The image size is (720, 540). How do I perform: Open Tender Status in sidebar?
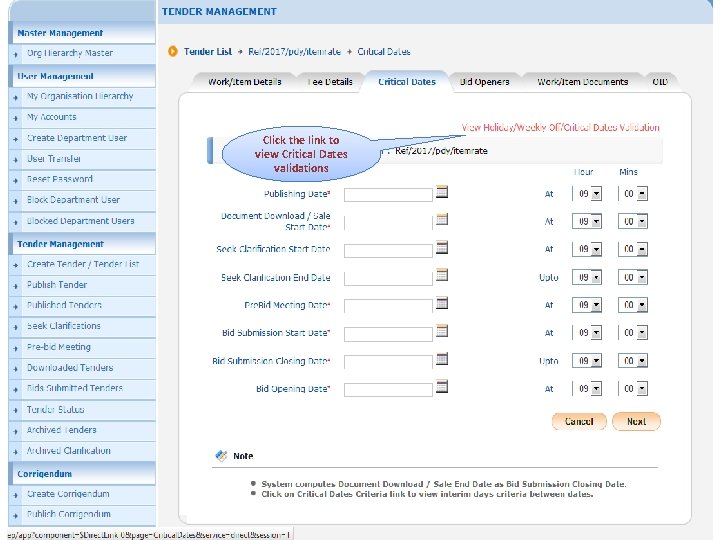pos(55,409)
